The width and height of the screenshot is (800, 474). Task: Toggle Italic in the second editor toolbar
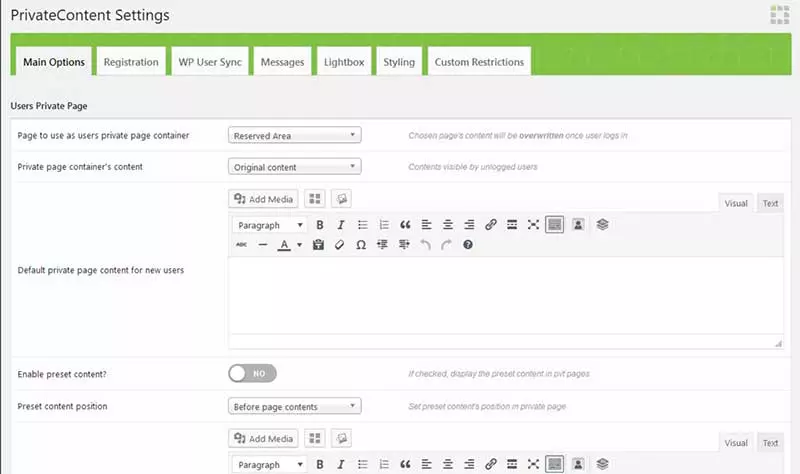[341, 464]
